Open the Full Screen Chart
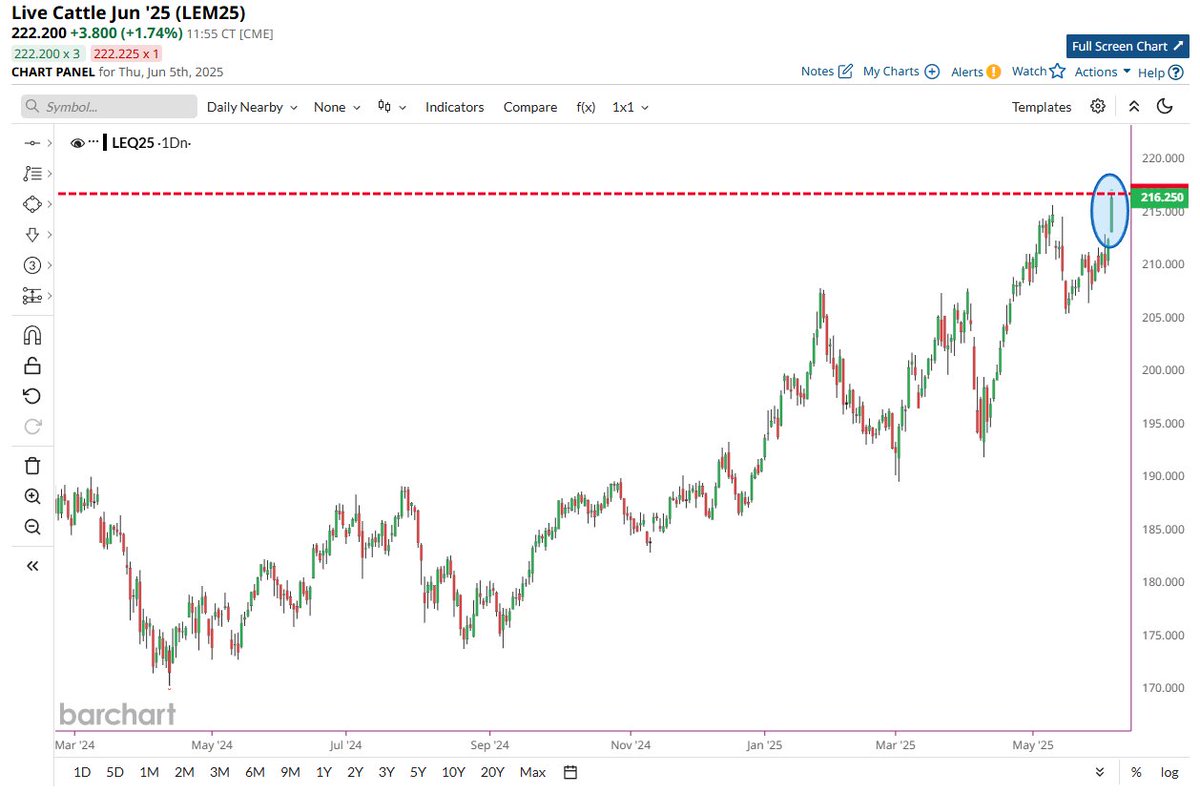The width and height of the screenshot is (1200, 794). point(1127,46)
